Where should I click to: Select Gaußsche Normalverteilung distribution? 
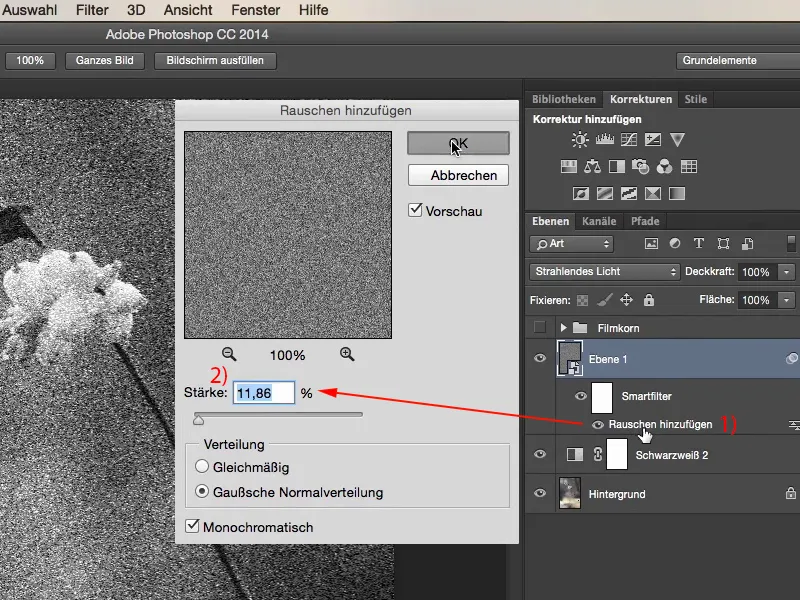(202, 491)
